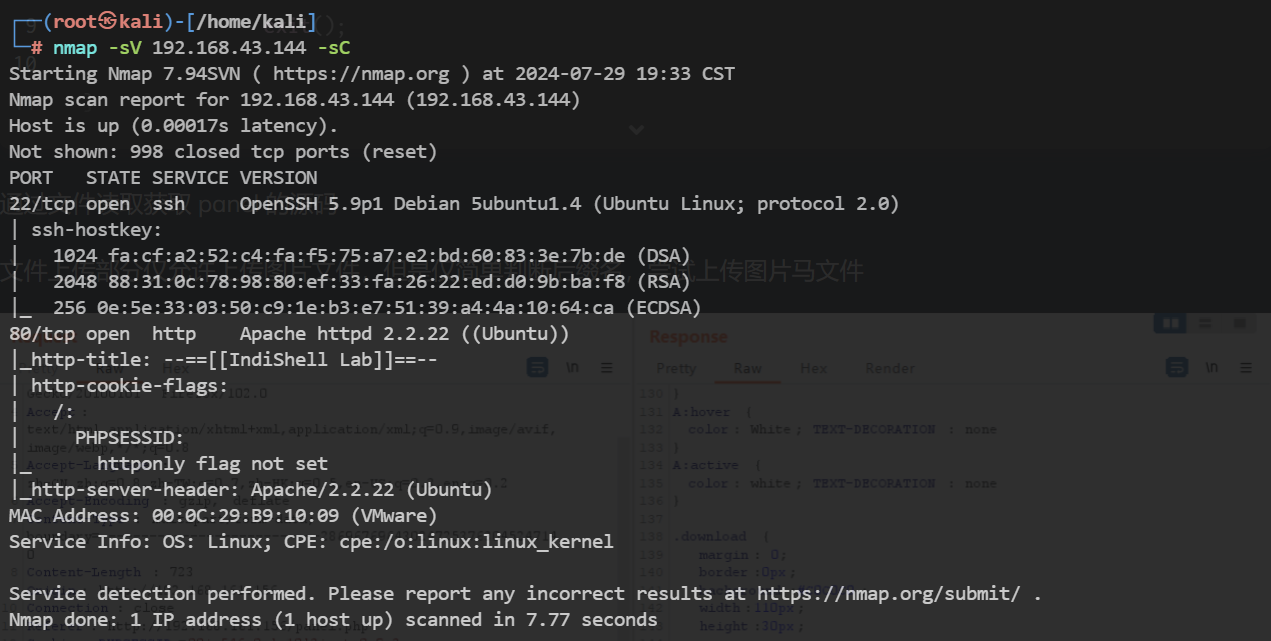The image size is (1271, 641).
Task: Select side-by-side layout icon above Response
Action: tap(1169, 324)
